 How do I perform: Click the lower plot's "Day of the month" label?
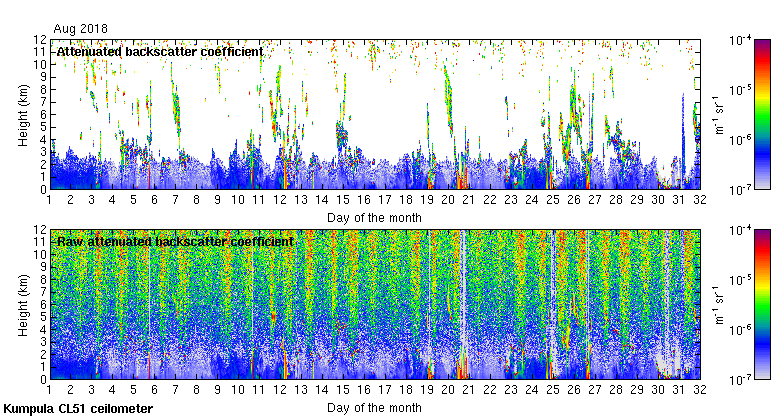[x=374, y=408]
